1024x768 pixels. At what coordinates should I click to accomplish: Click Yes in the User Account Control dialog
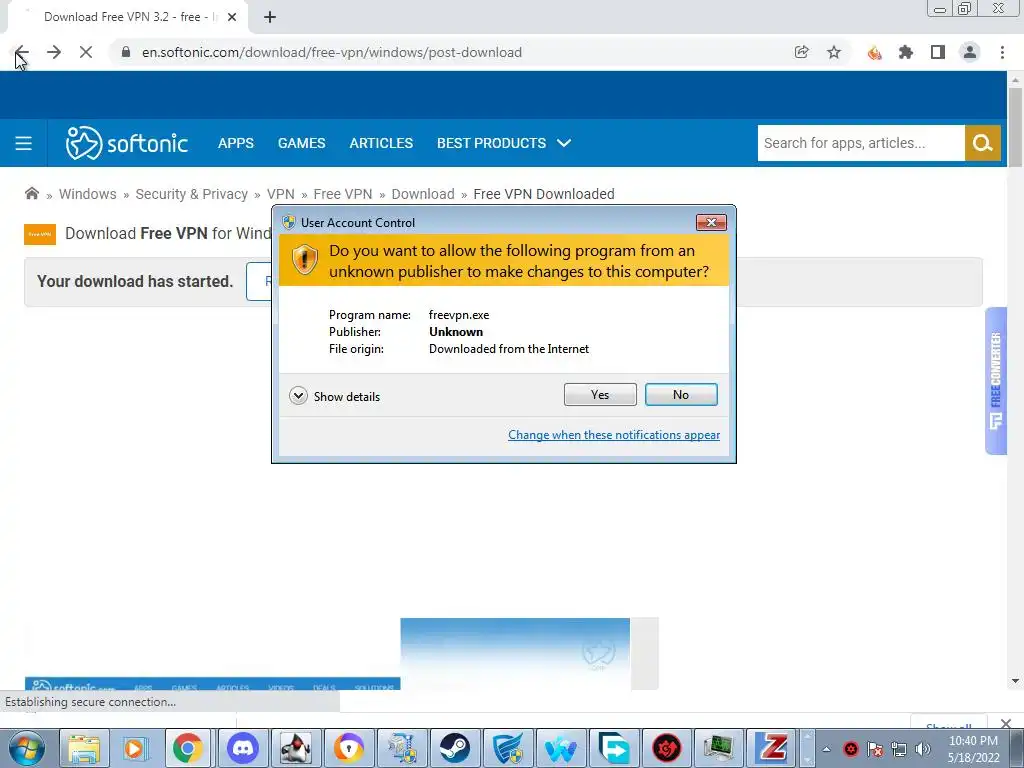point(600,394)
